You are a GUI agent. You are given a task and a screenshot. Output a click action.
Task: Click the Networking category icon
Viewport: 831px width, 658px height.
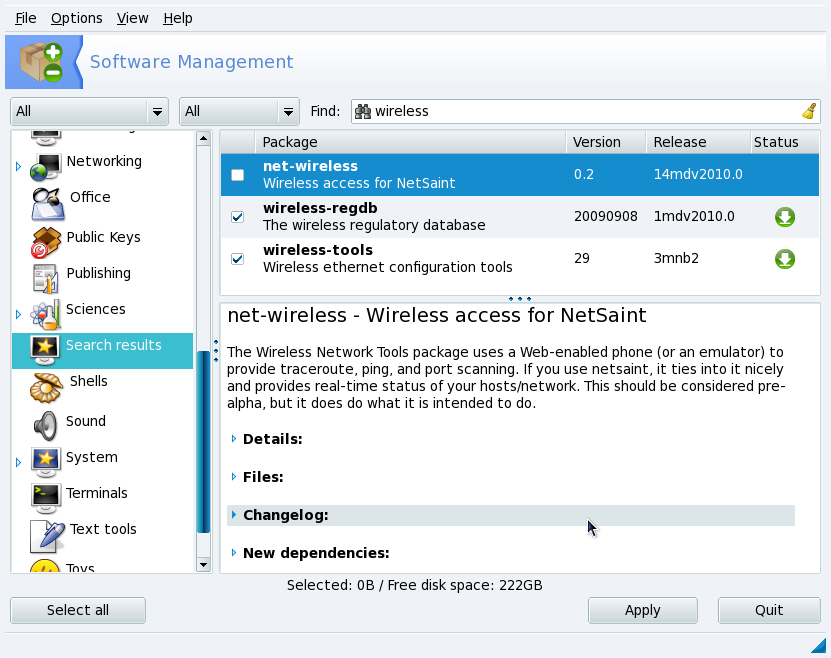point(46,166)
